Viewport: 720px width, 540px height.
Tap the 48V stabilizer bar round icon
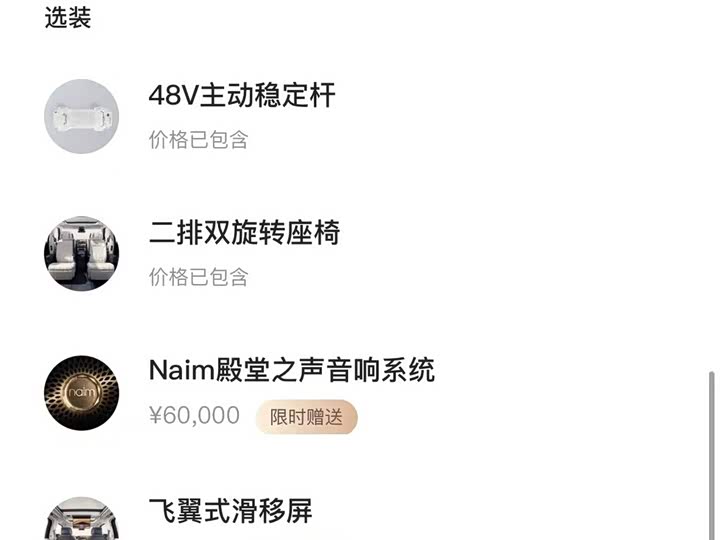coord(81,116)
